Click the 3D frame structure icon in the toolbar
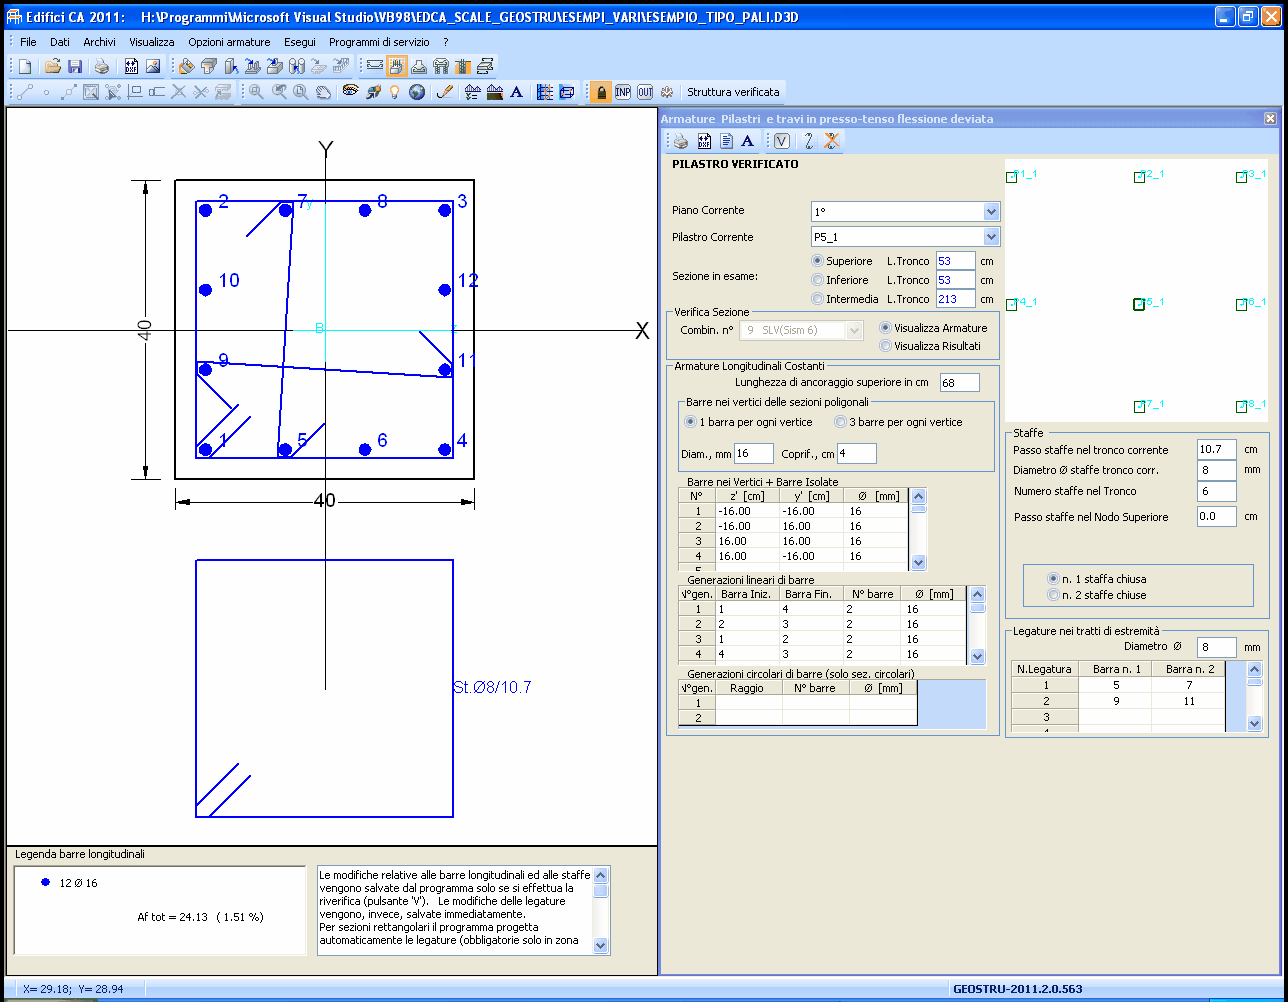Image resolution: width=1288 pixels, height=1002 pixels. (x=566, y=92)
